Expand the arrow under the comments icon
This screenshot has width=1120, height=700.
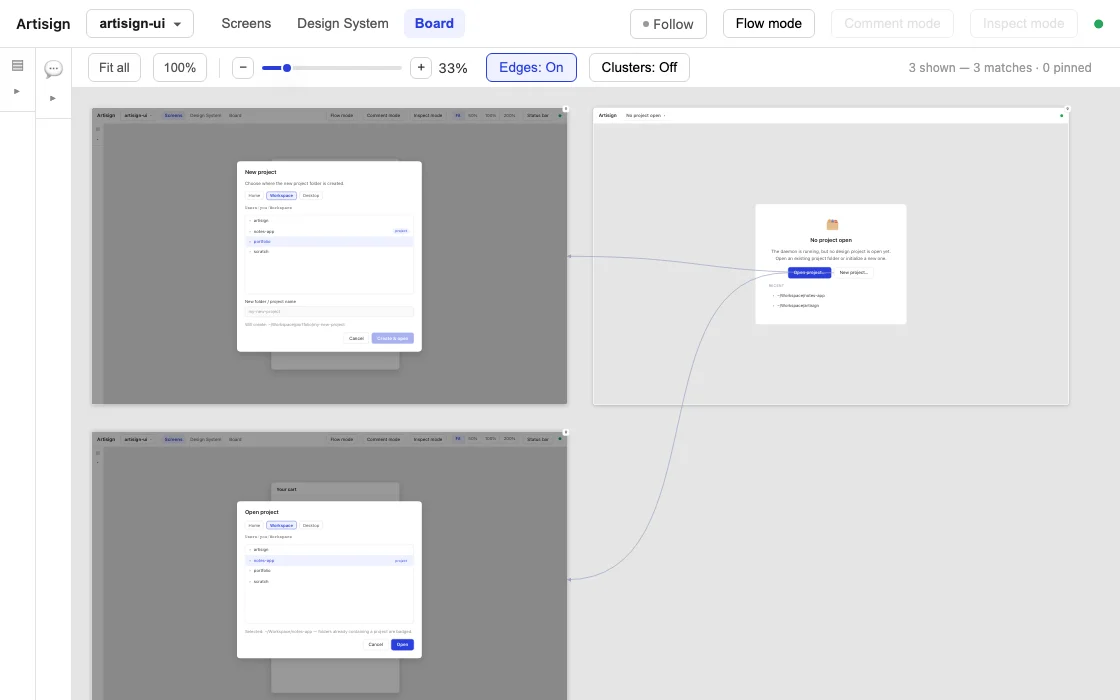pos(53,98)
